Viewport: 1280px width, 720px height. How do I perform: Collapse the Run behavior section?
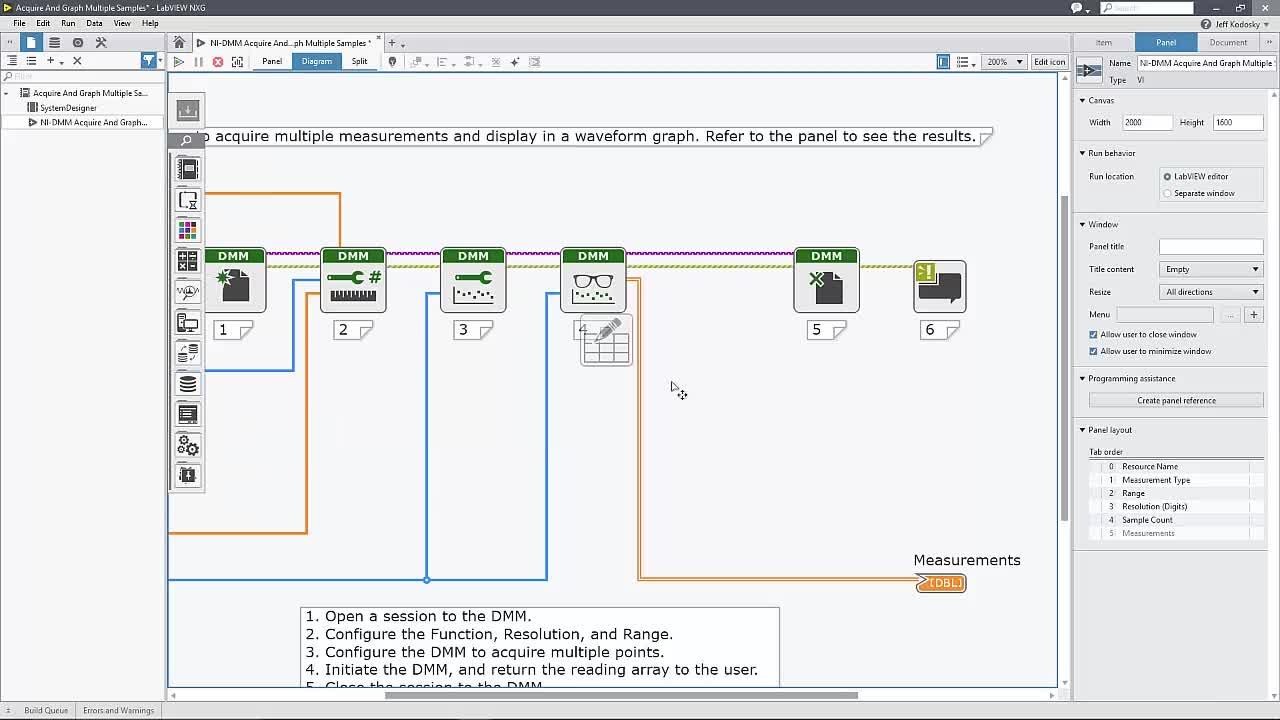click(1082, 153)
